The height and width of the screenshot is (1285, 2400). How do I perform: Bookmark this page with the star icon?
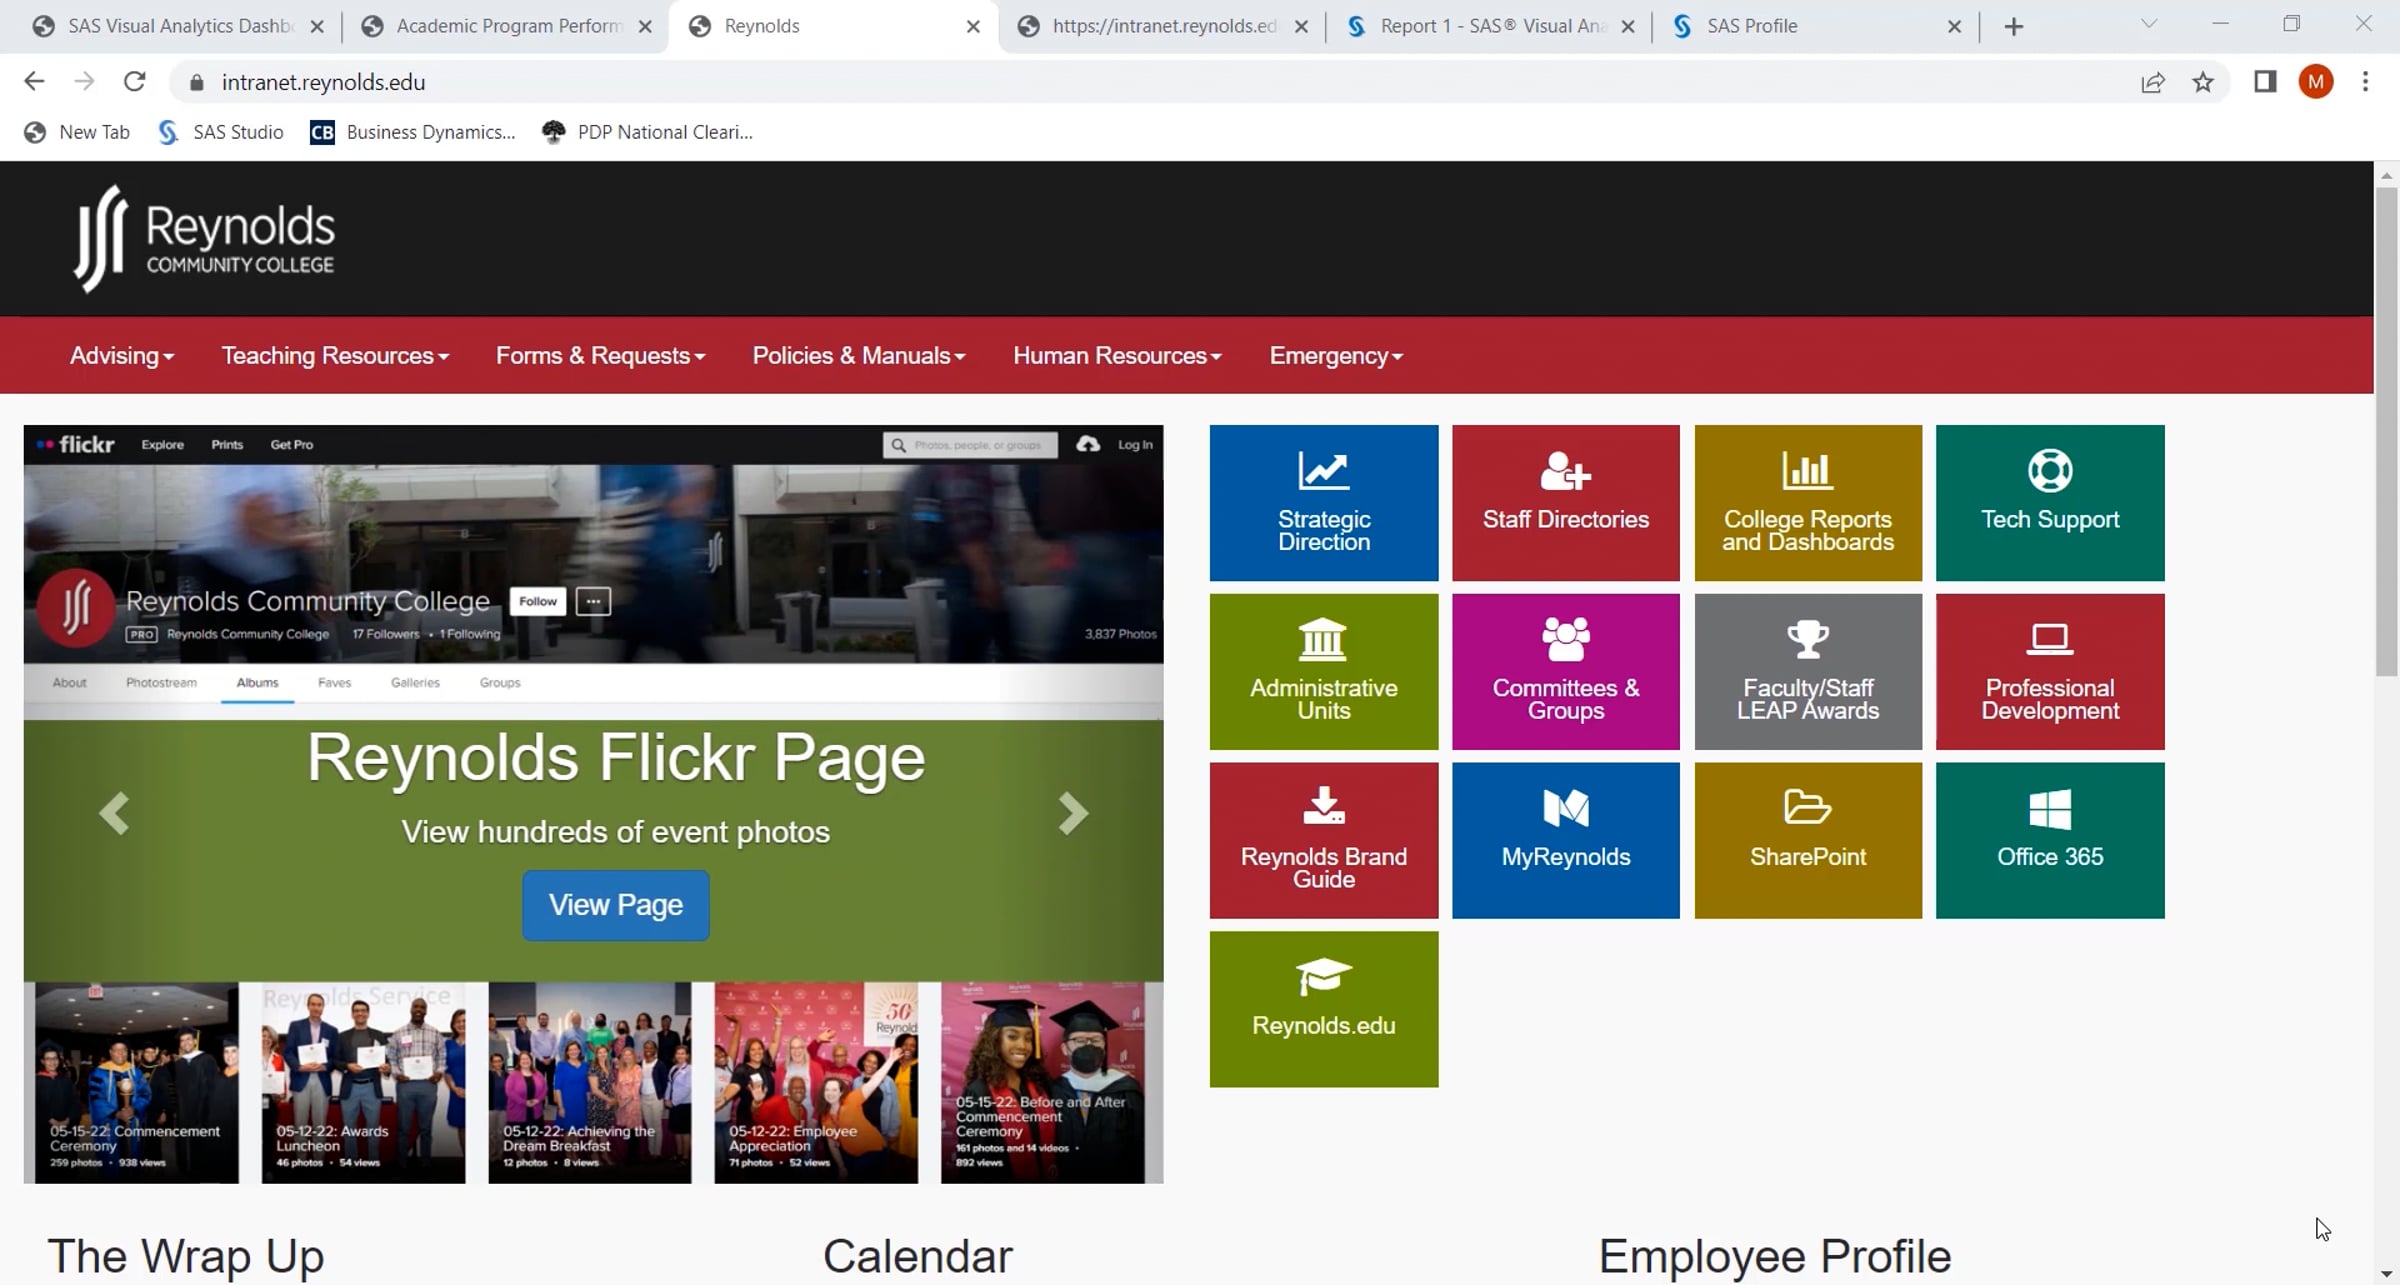coord(2203,82)
